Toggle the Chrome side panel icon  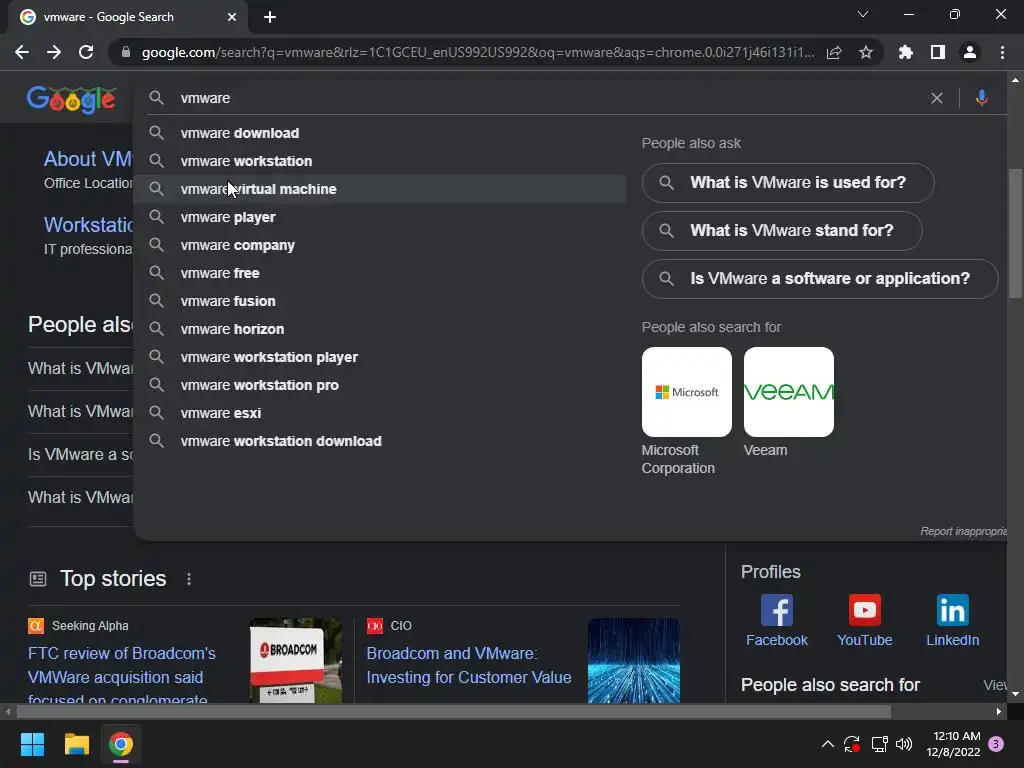pos(938,52)
